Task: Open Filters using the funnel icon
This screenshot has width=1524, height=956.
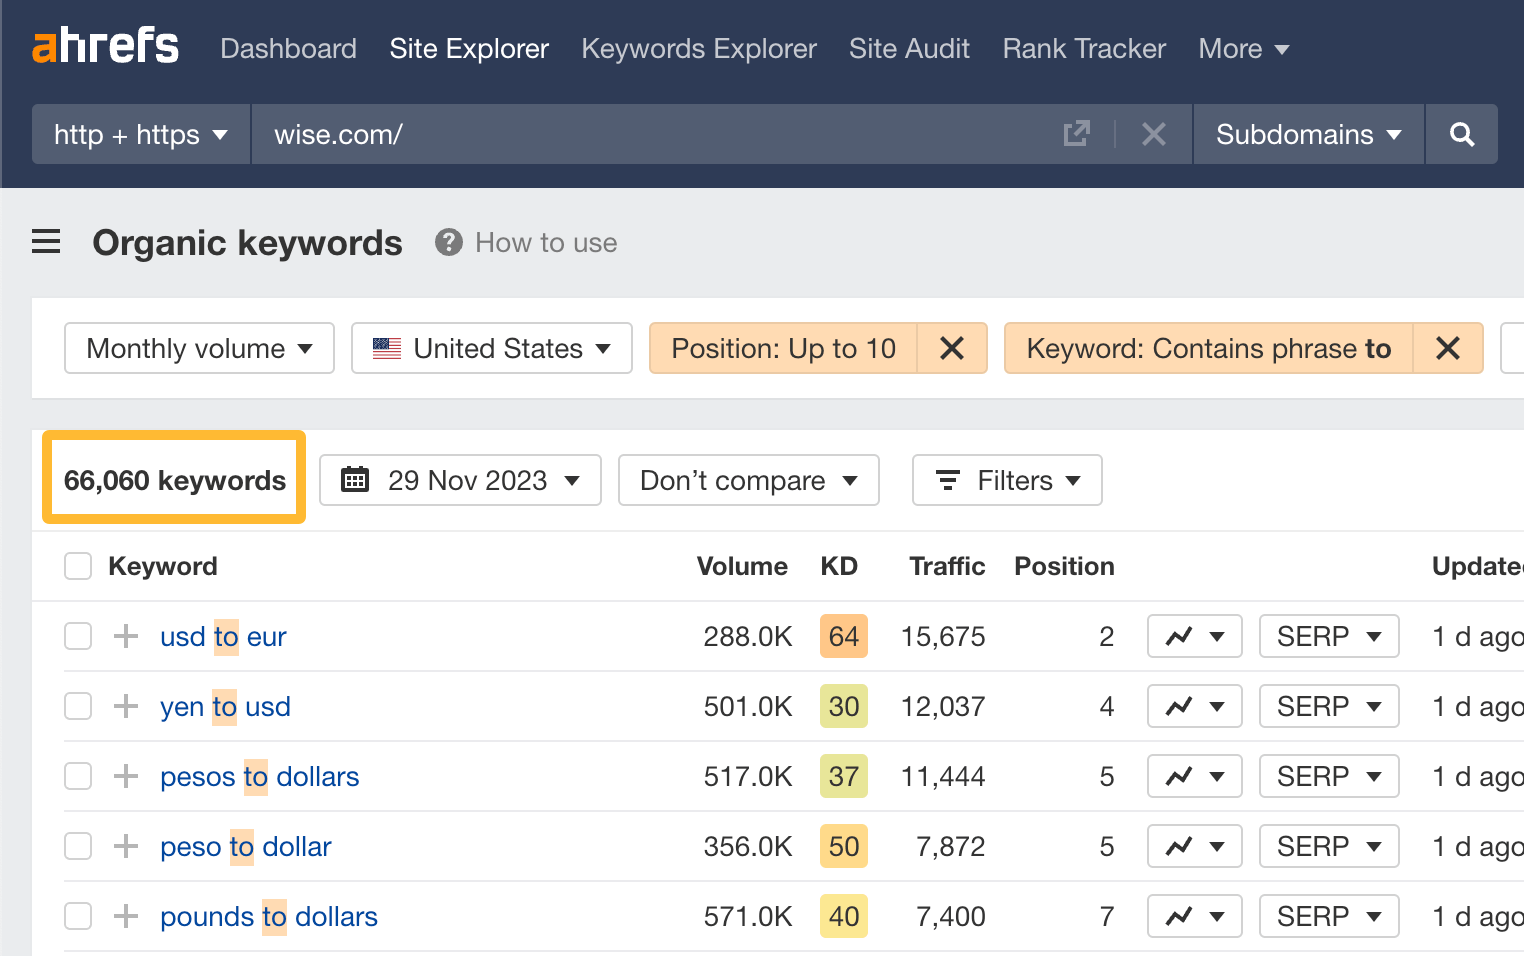Action: pos(947,480)
